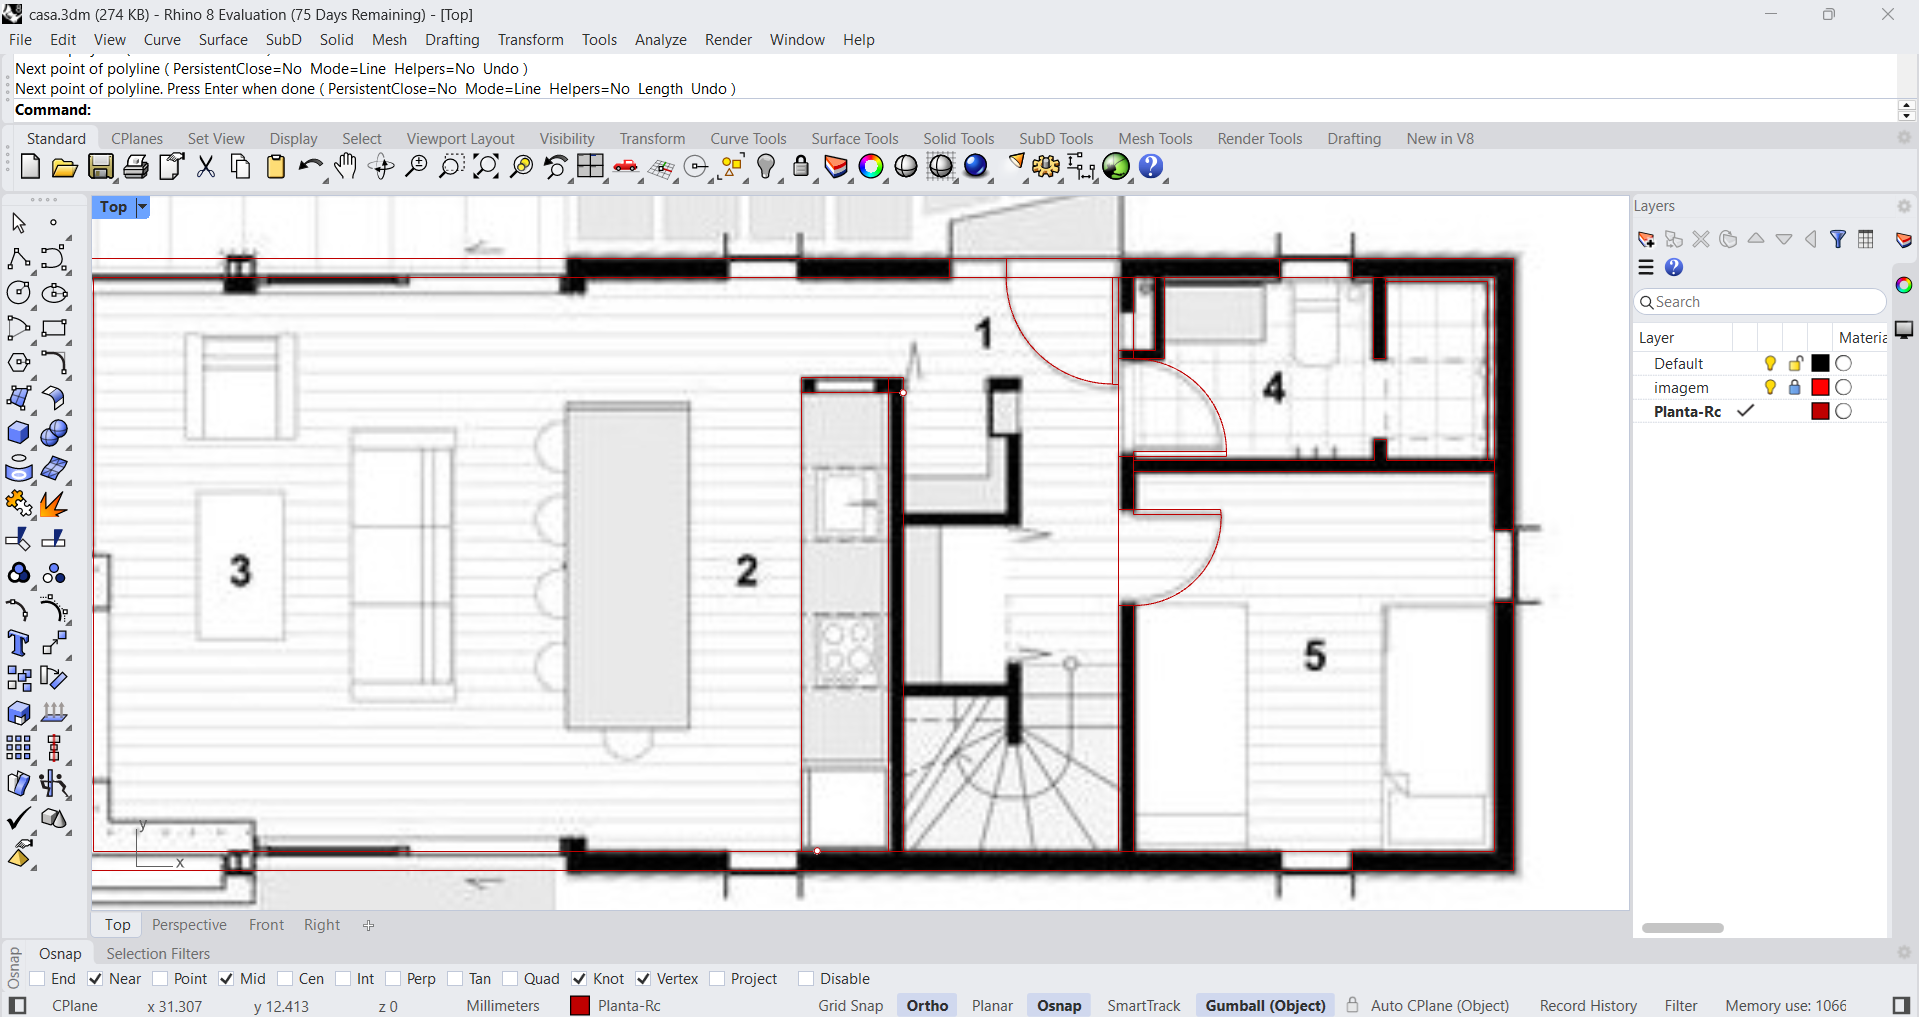1919x1017 pixels.
Task: Hide the imagem layer with lightbulb
Action: point(1770,388)
